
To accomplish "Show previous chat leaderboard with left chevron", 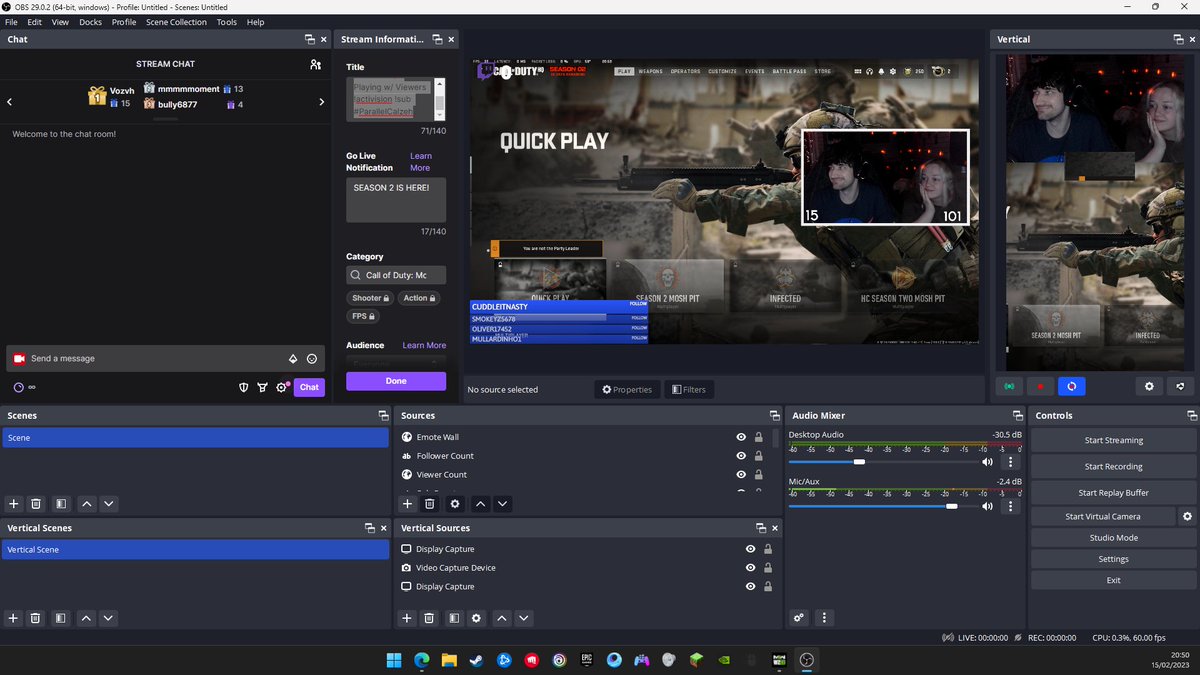I will tap(10, 102).
